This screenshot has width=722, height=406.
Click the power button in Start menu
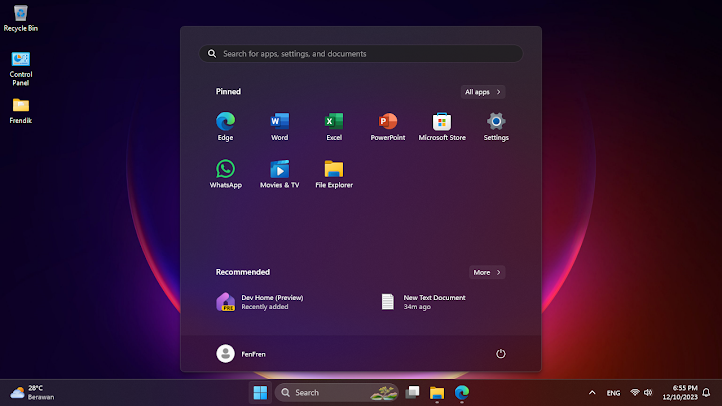(501, 354)
